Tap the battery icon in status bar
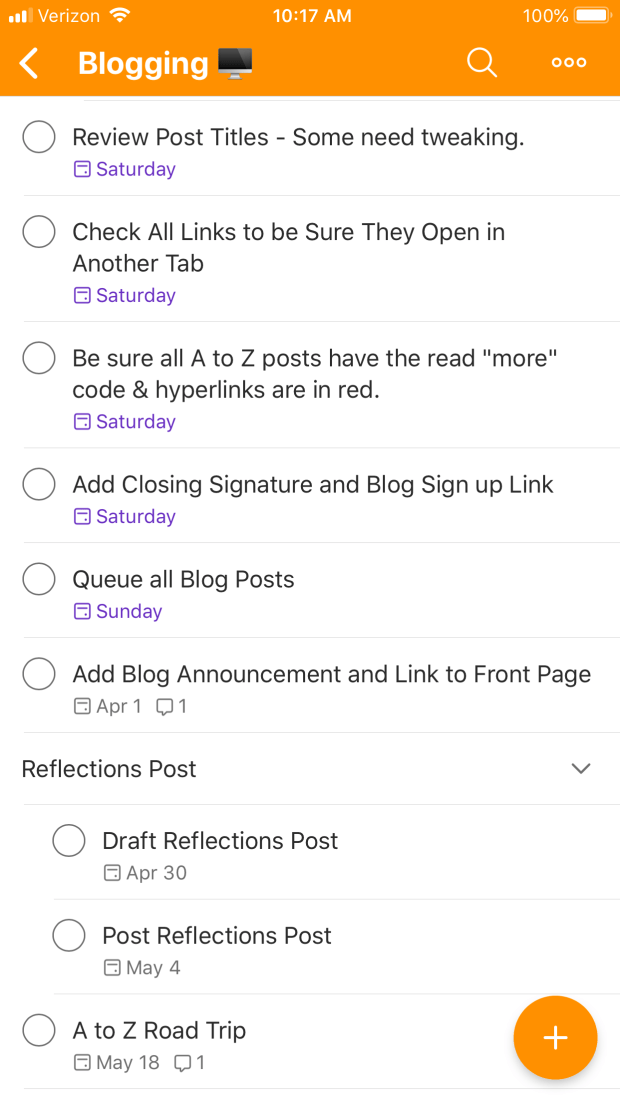This screenshot has width=620, height=1102. click(x=591, y=16)
